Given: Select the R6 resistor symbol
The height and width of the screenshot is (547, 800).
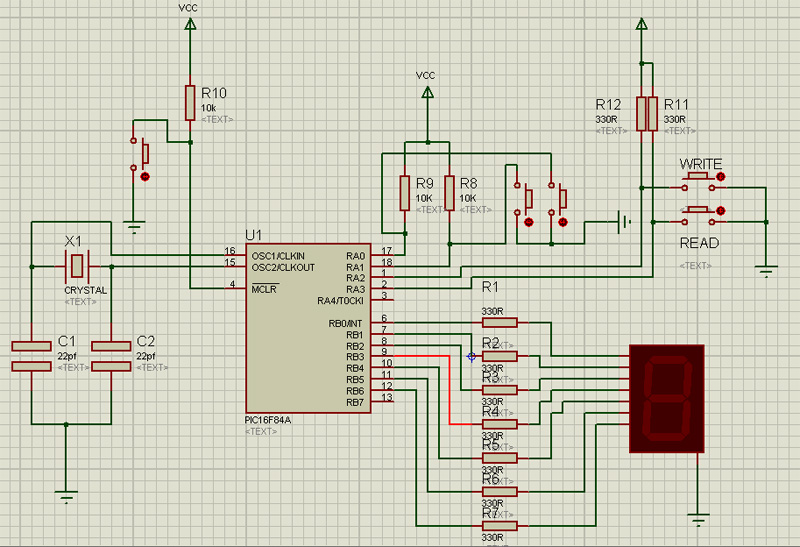Looking at the screenshot, I should tap(499, 491).
